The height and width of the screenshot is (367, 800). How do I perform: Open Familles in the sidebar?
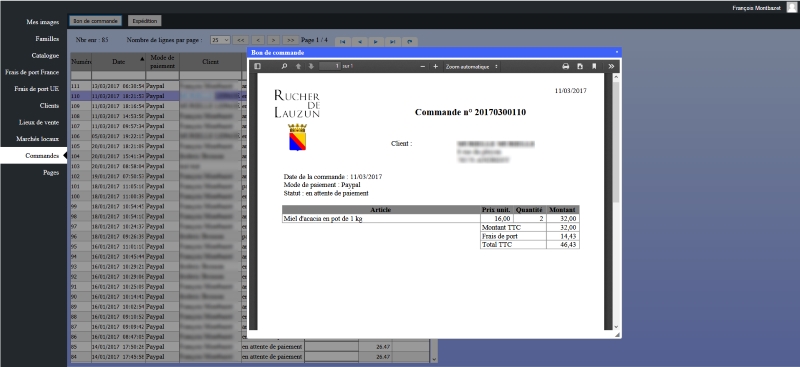pos(47,39)
